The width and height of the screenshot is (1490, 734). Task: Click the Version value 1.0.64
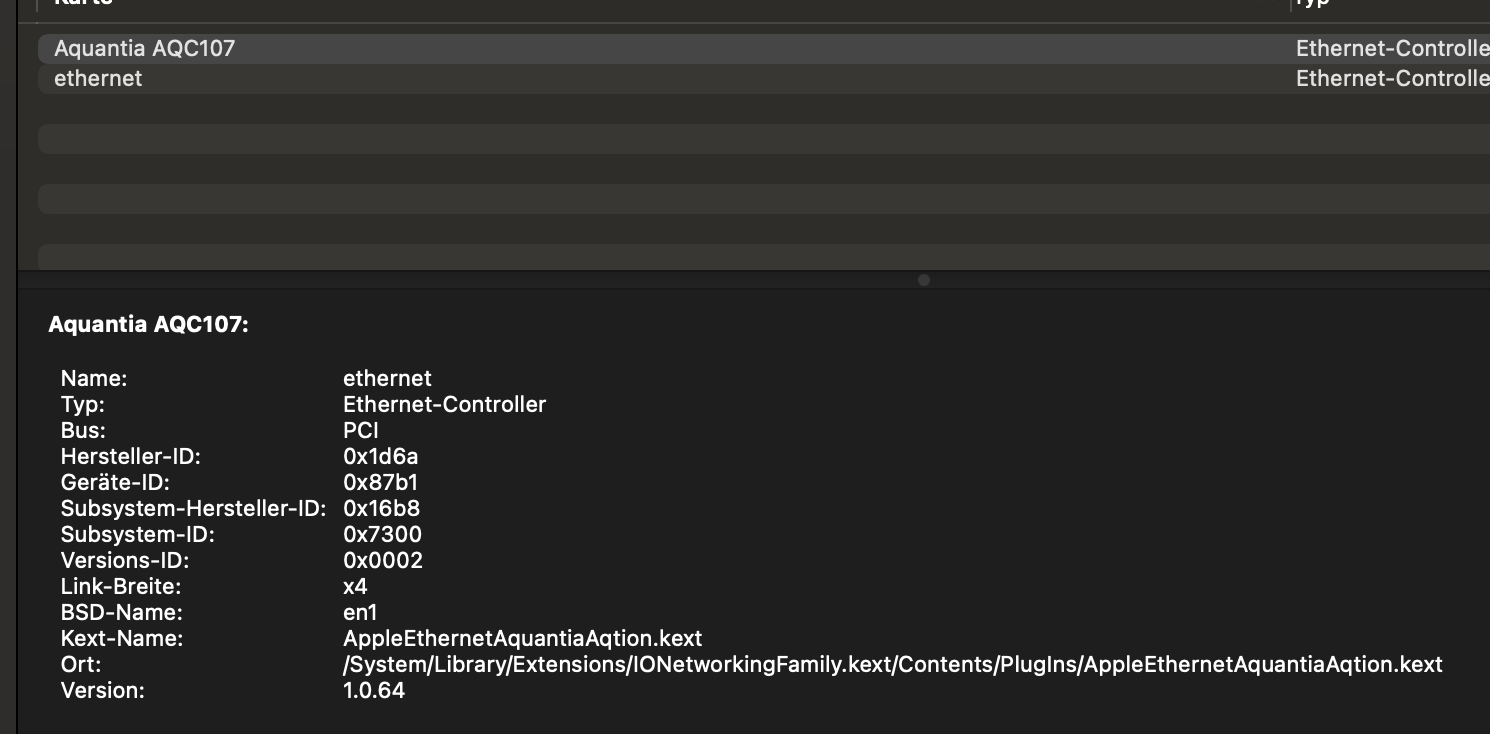pos(374,690)
